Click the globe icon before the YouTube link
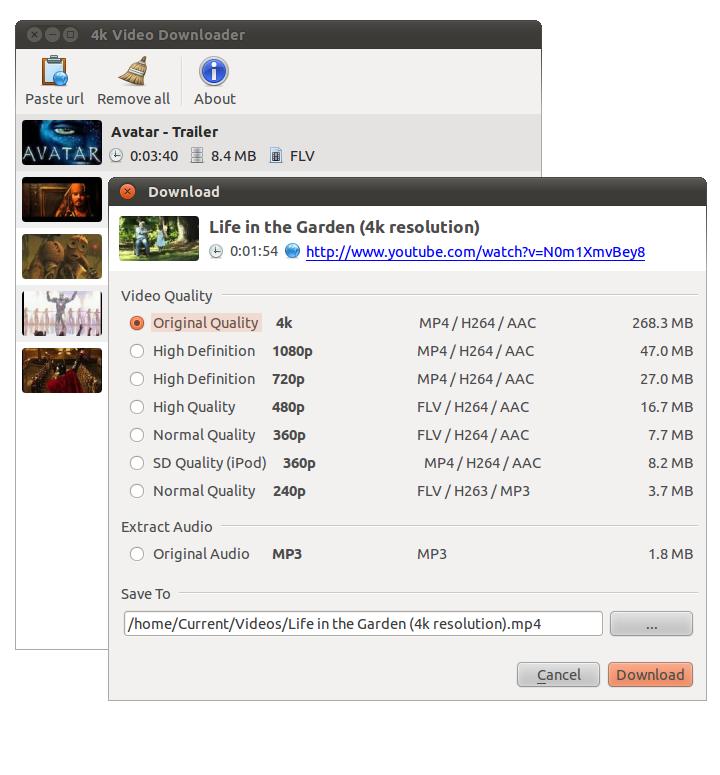The height and width of the screenshot is (775, 720). 293,251
